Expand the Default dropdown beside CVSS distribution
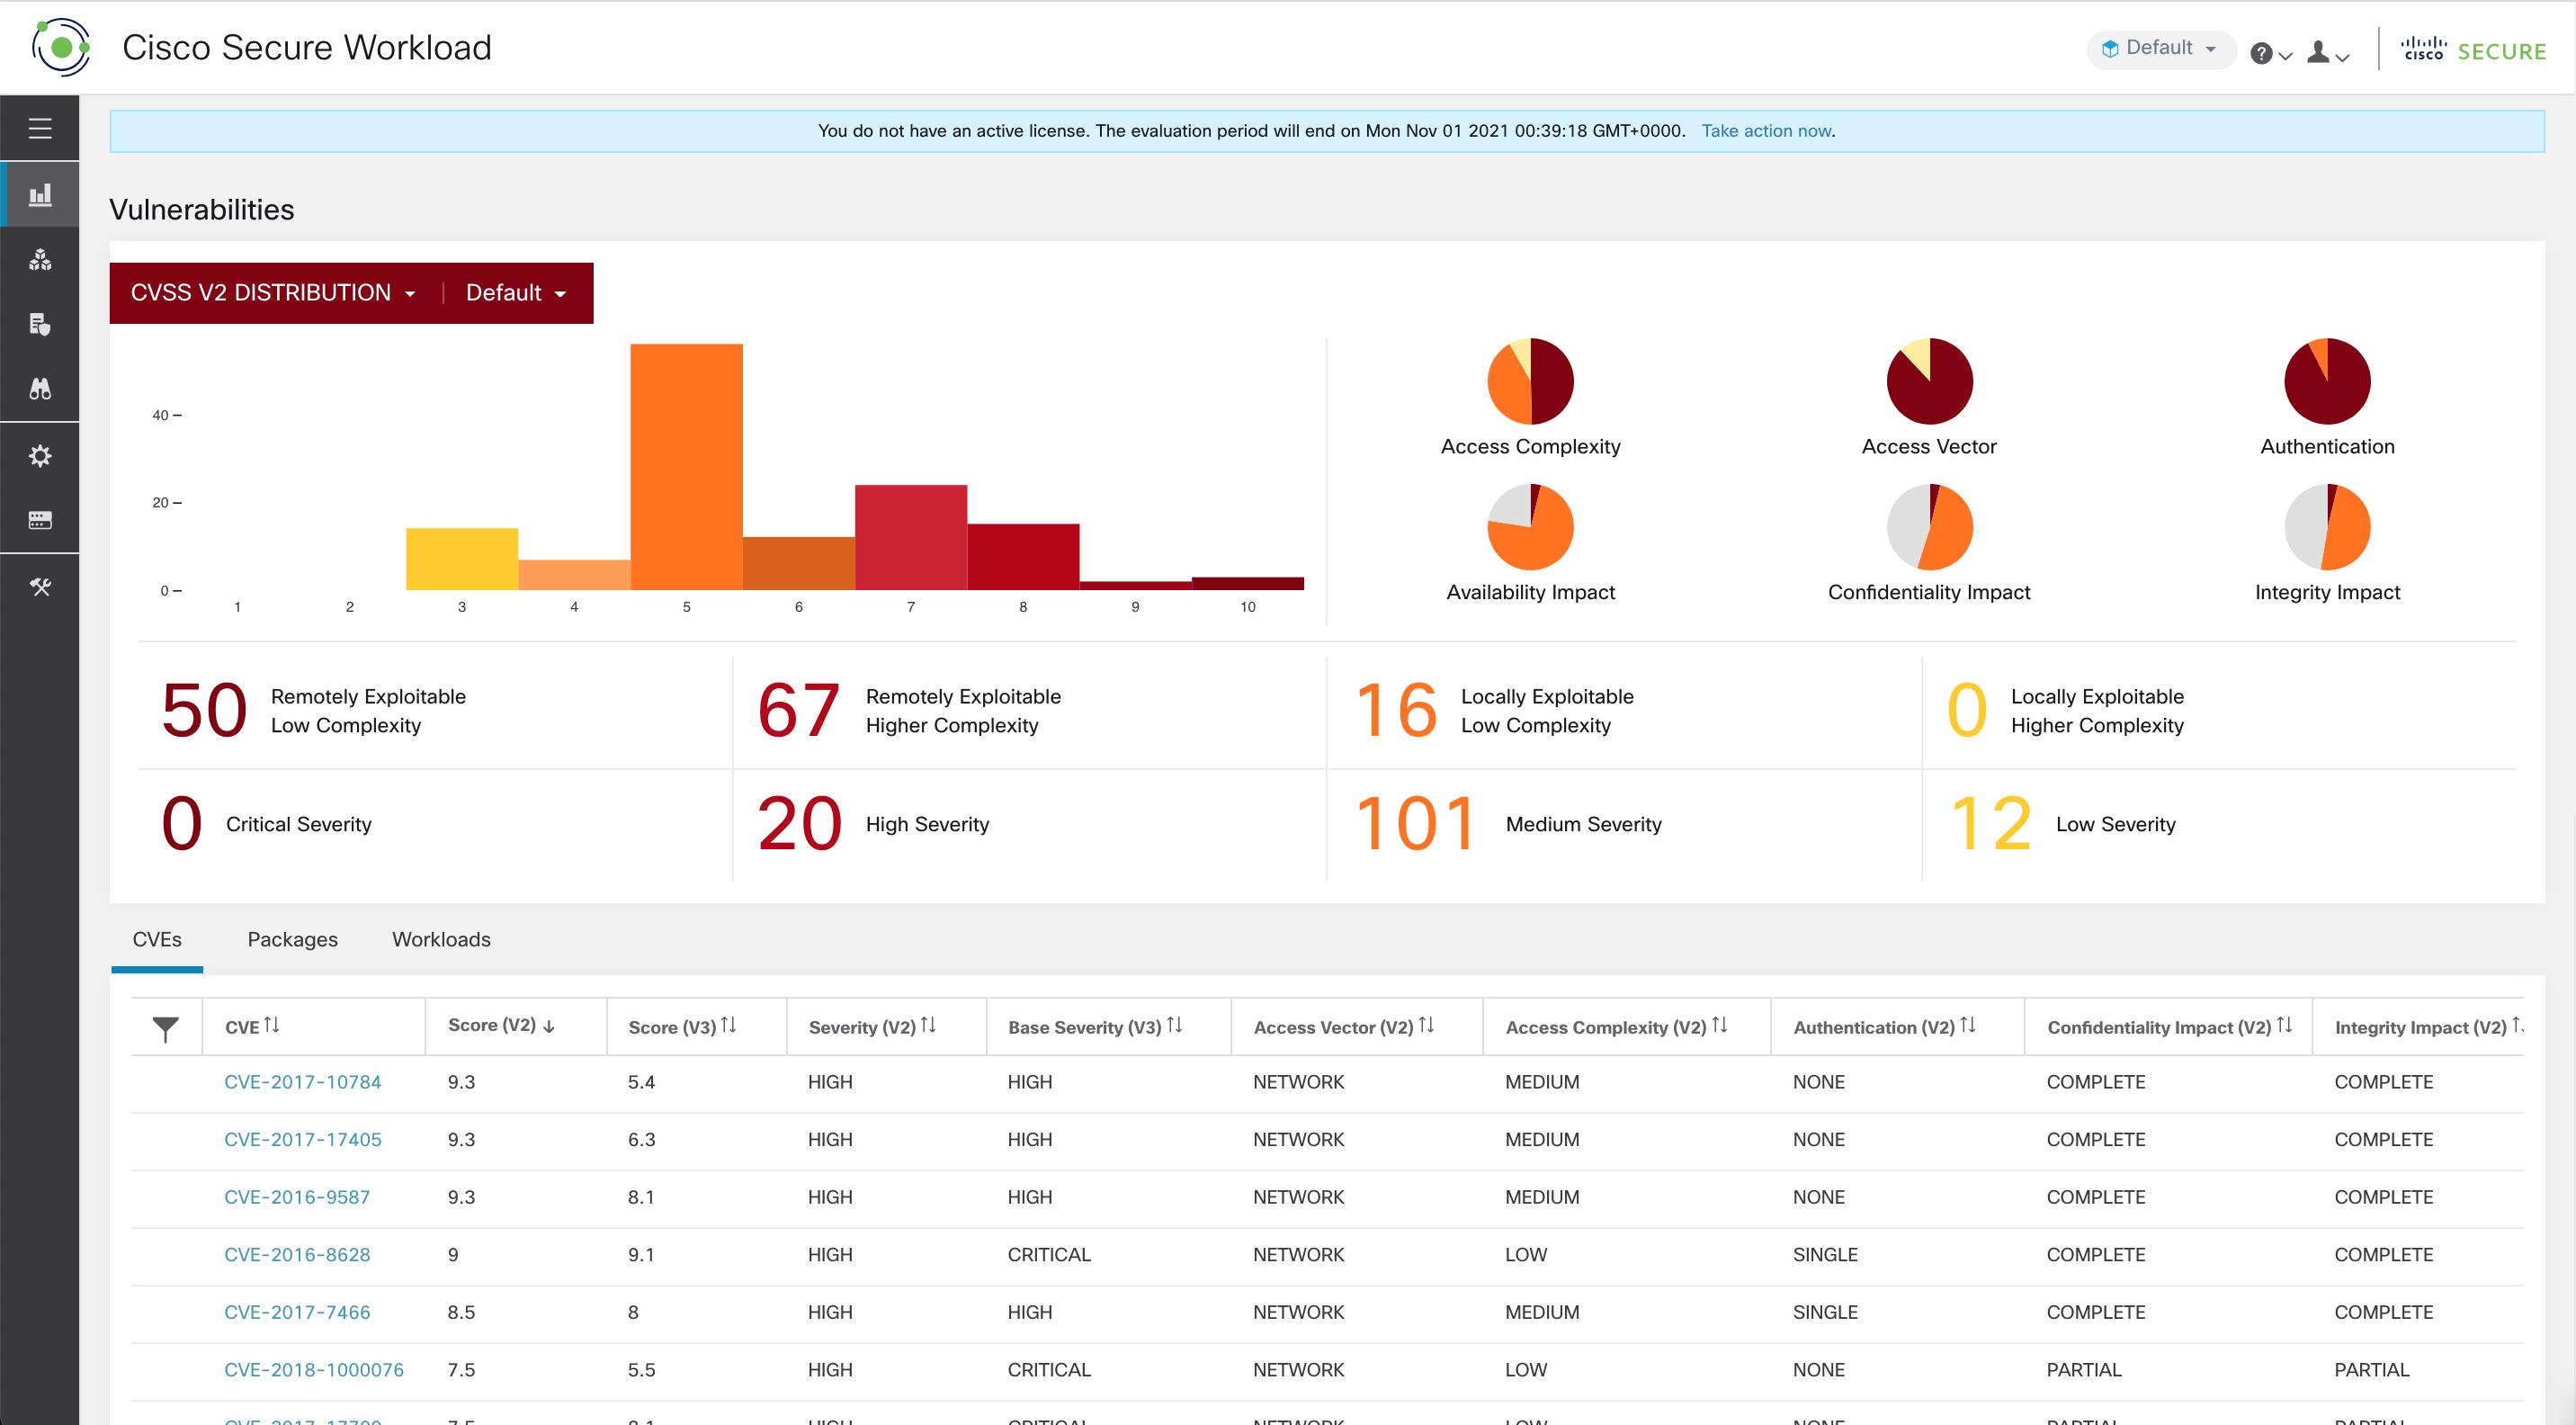The image size is (2576, 1425). (x=516, y=293)
